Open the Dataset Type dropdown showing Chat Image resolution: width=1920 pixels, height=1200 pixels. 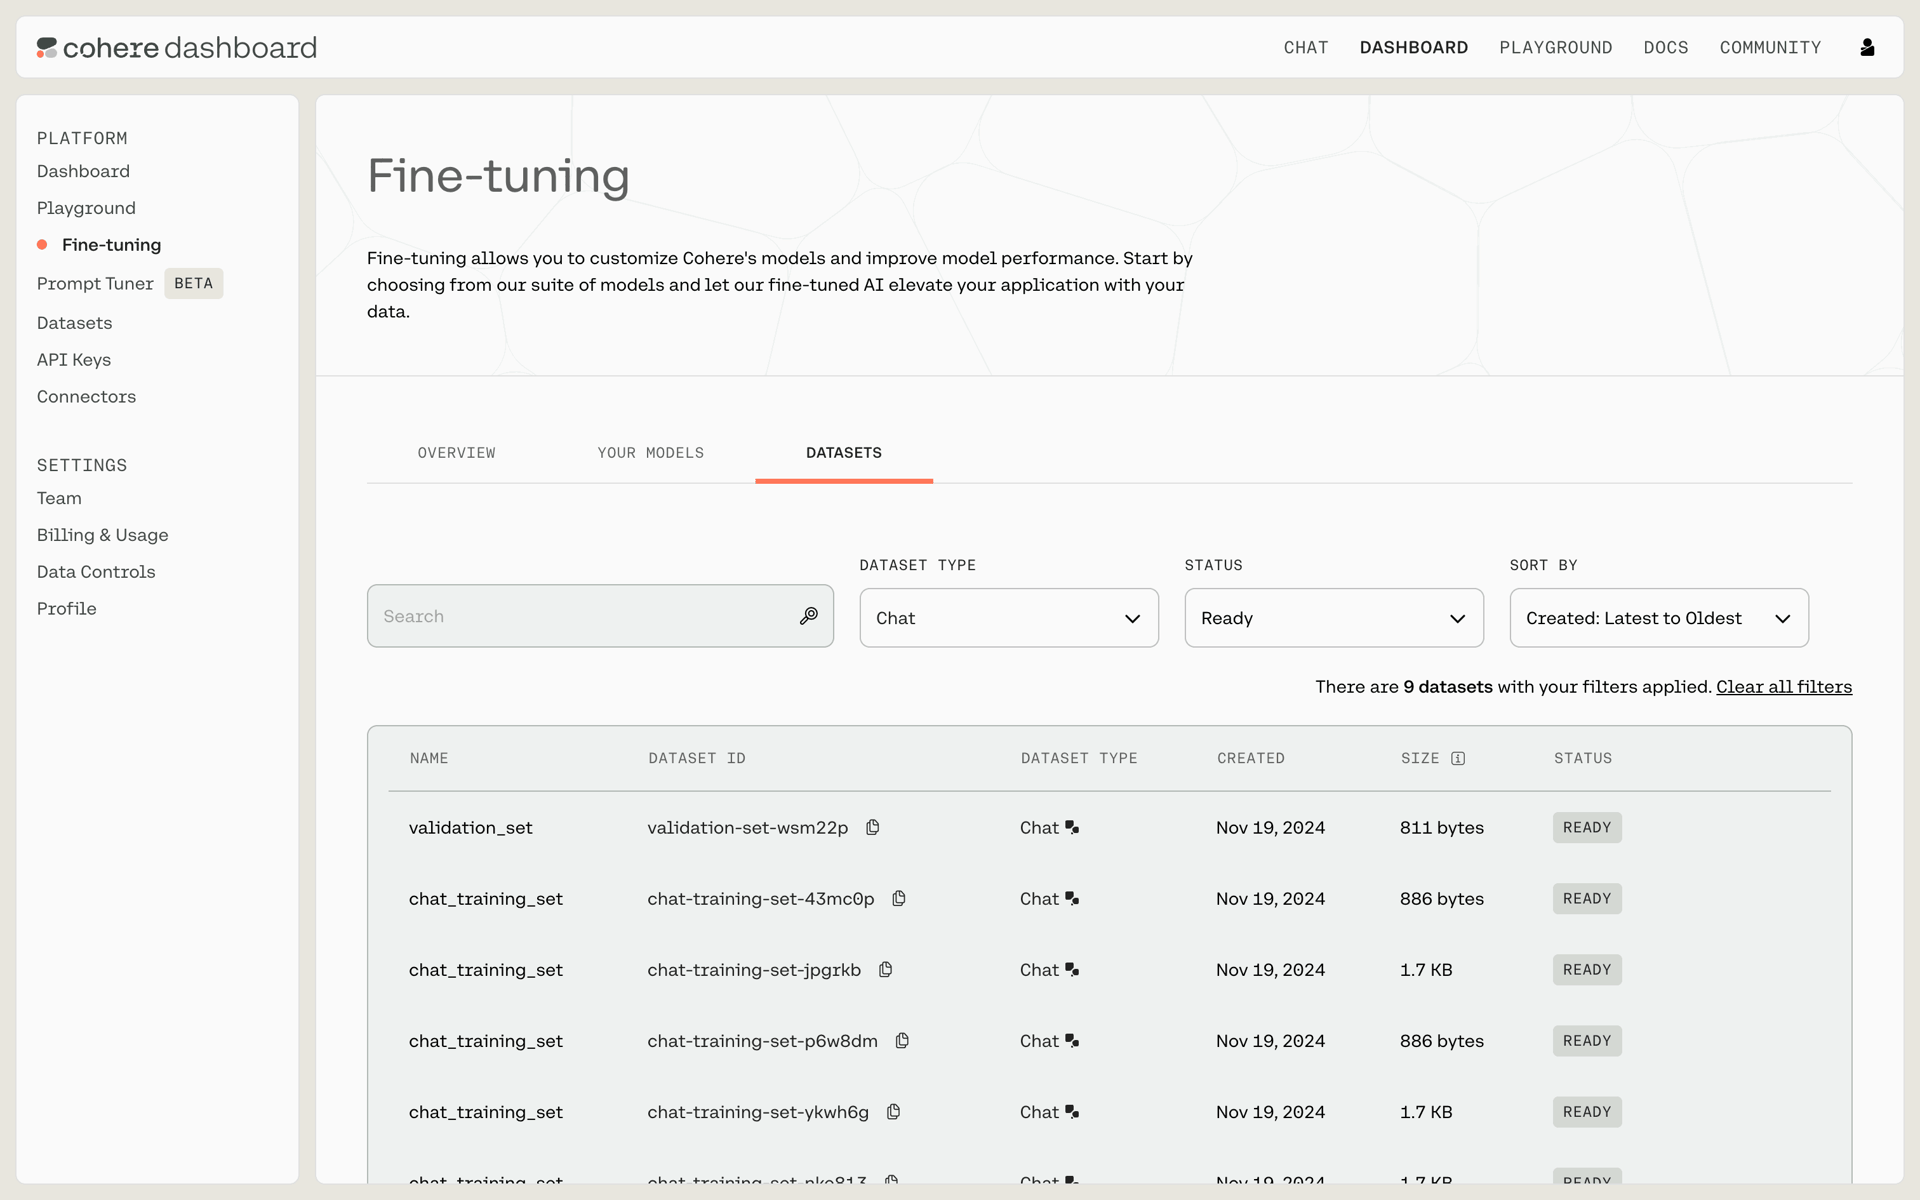click(x=1009, y=618)
